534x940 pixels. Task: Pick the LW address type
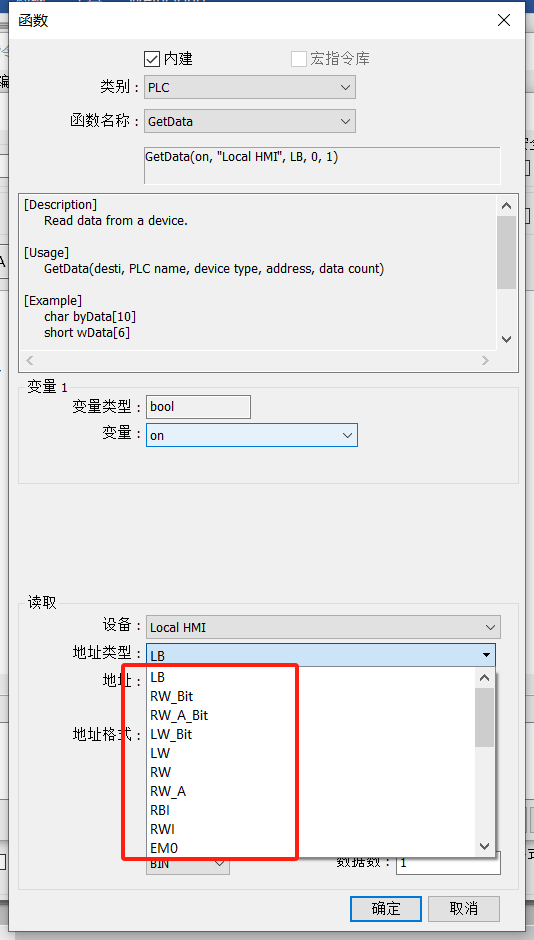click(160, 754)
